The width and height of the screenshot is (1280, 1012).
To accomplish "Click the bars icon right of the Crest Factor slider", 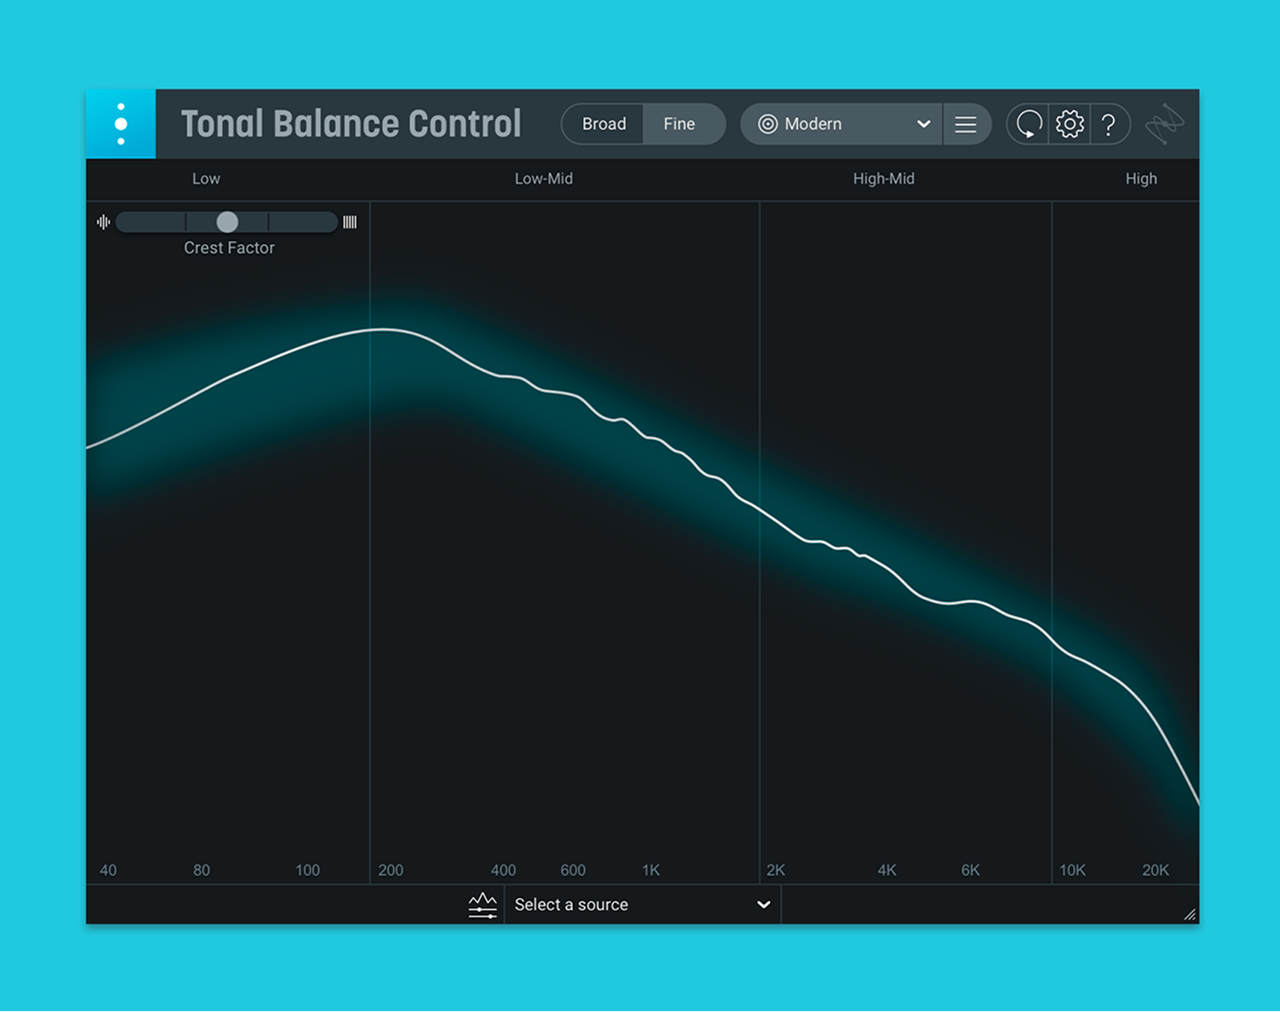I will tap(350, 222).
